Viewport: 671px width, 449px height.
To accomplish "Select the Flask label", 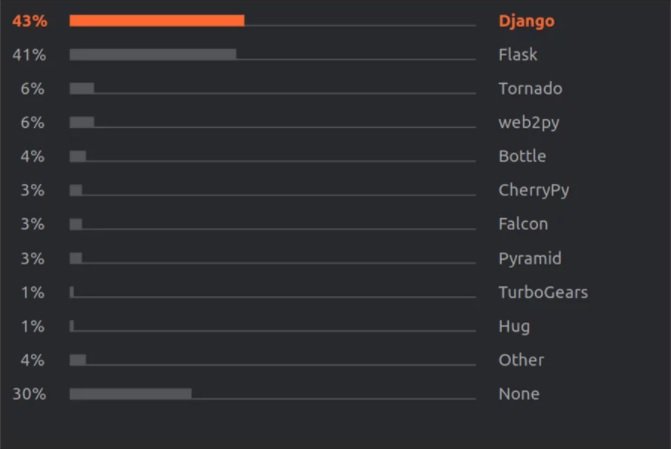I will tap(518, 55).
